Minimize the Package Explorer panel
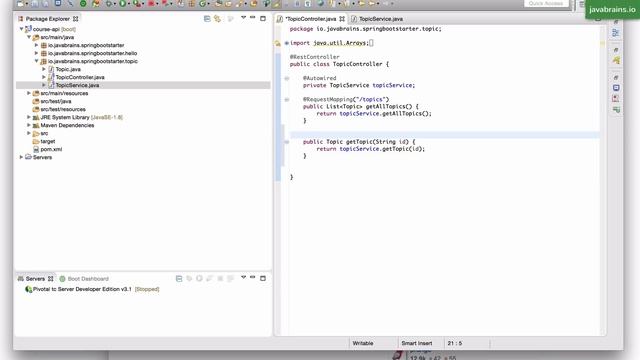Image resolution: width=640 pixels, height=360 pixels. point(253,18)
